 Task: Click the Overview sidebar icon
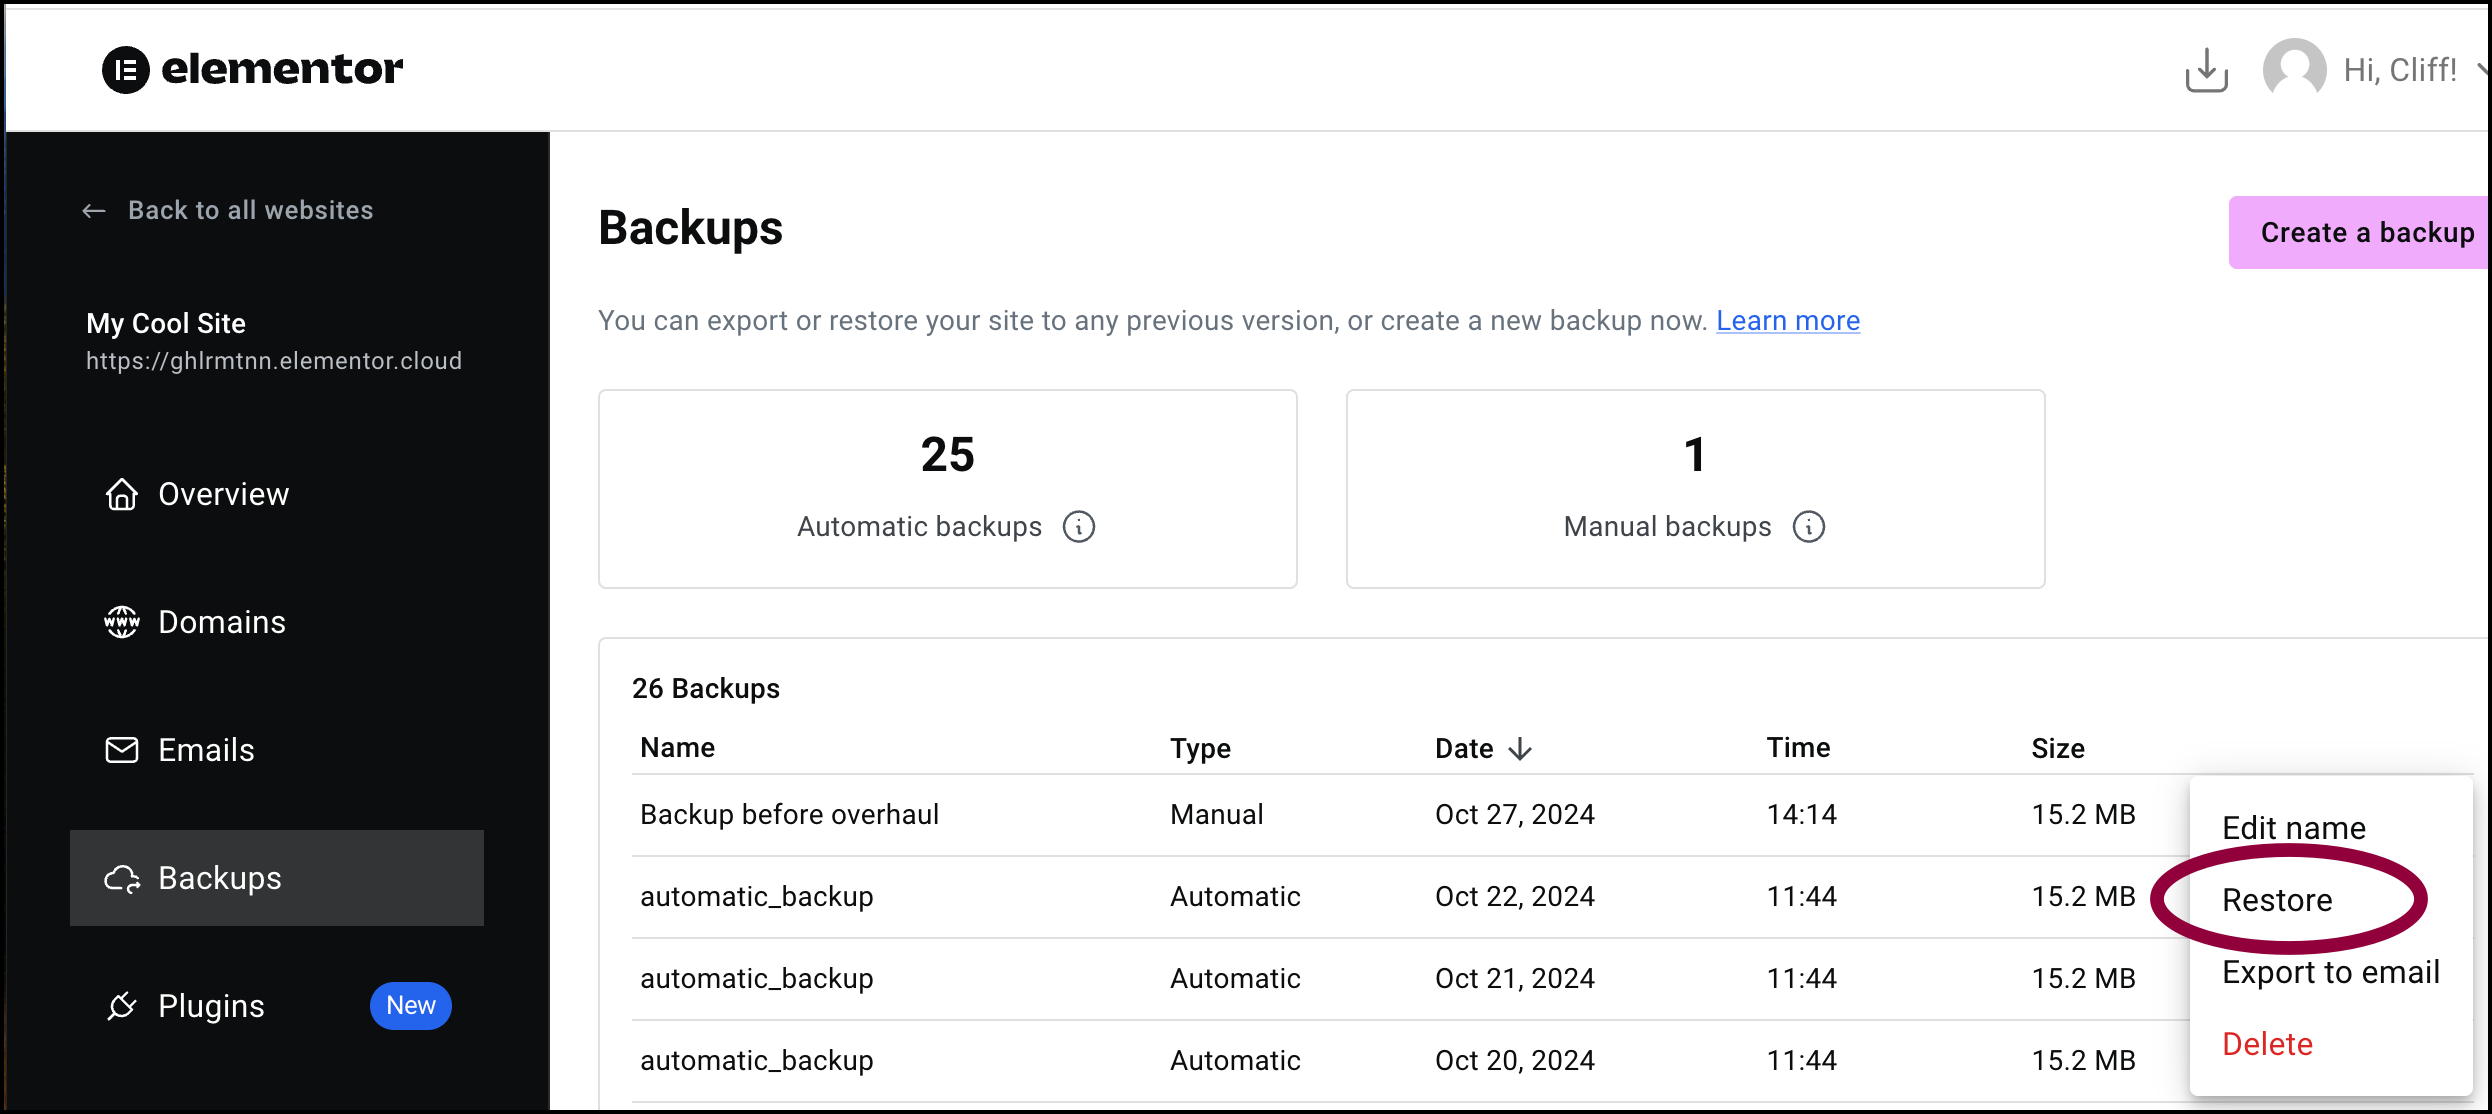click(x=121, y=491)
